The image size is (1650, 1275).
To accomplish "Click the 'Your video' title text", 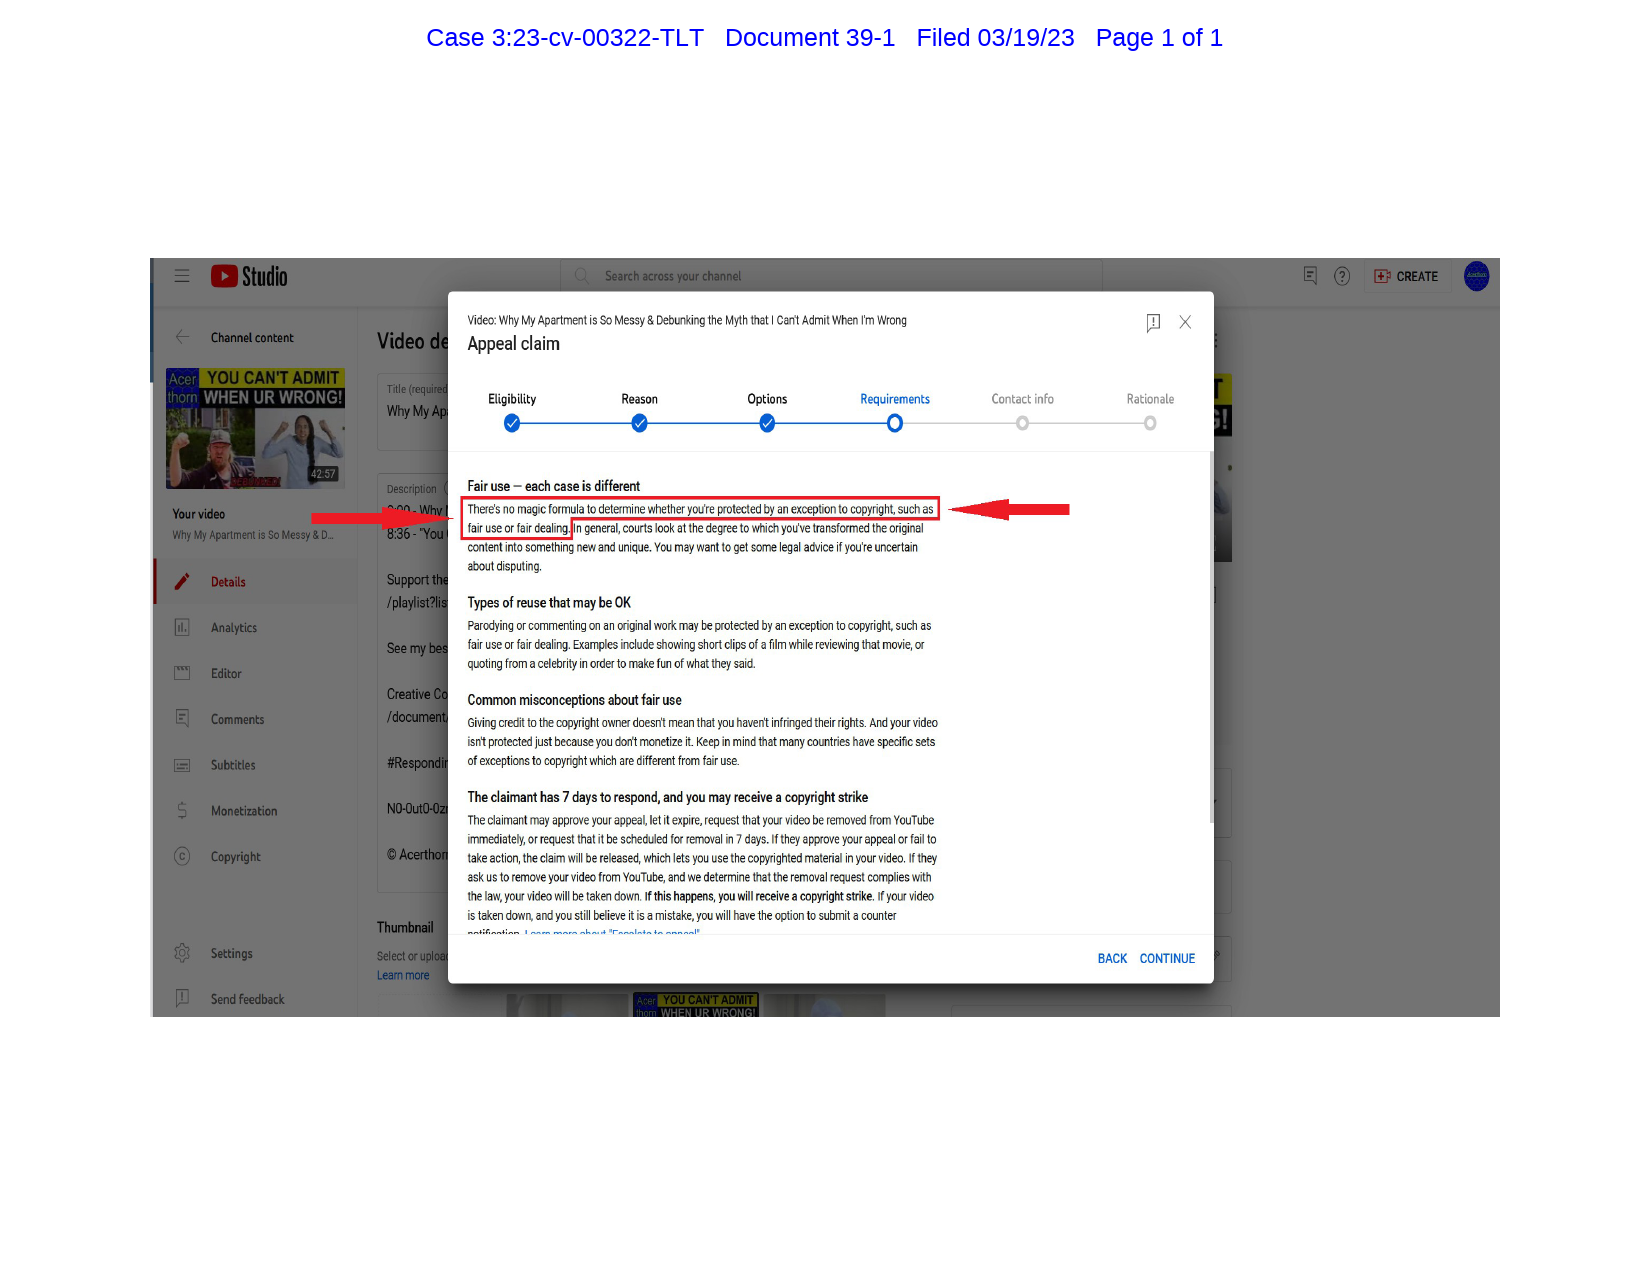I will pos(198,514).
